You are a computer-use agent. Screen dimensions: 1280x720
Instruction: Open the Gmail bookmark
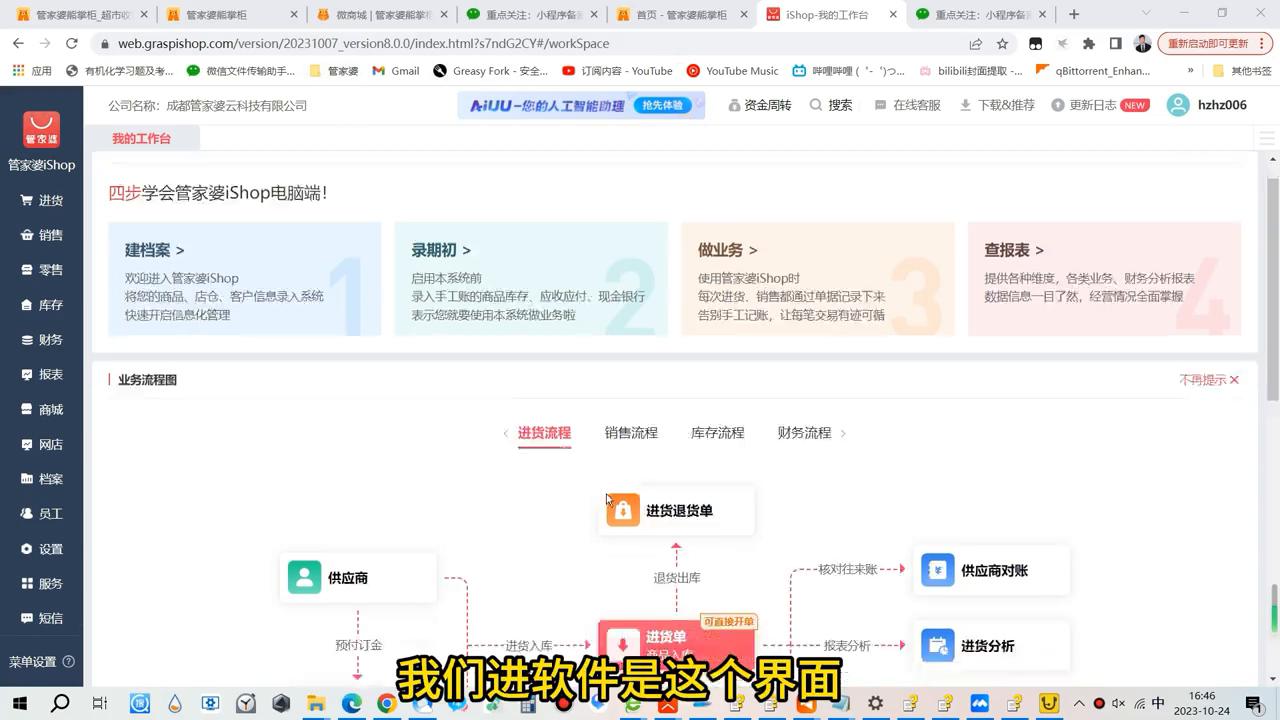[x=396, y=71]
